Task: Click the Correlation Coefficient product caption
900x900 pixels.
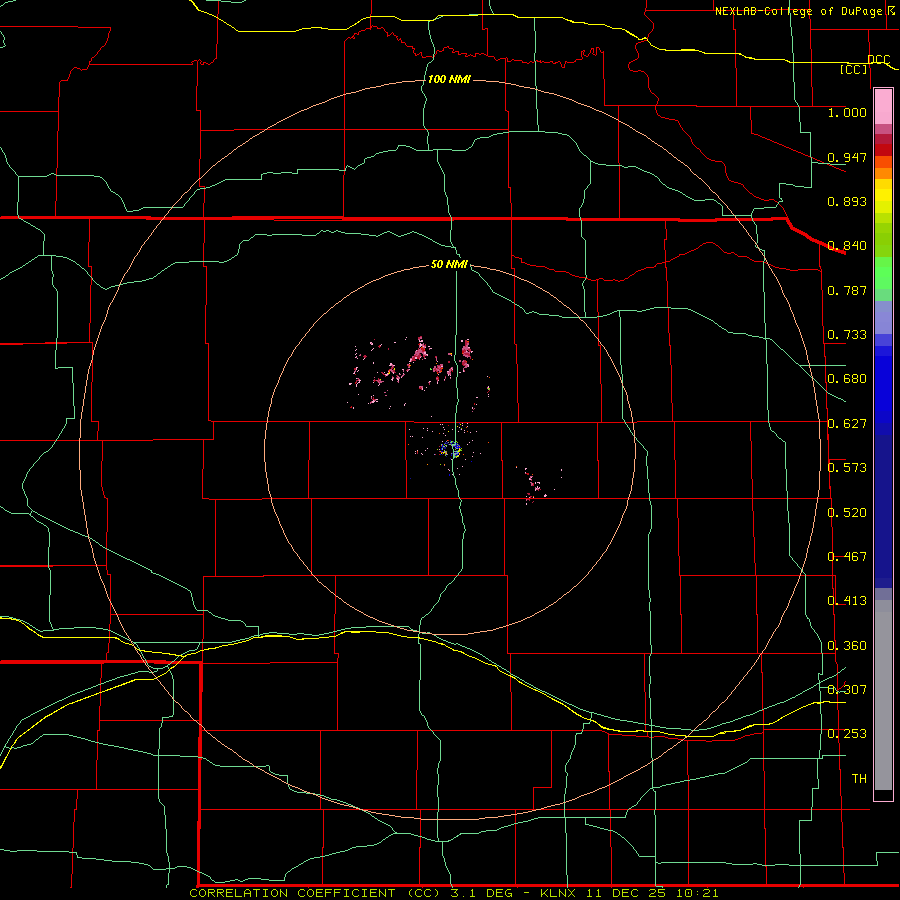Action: click(x=453, y=893)
